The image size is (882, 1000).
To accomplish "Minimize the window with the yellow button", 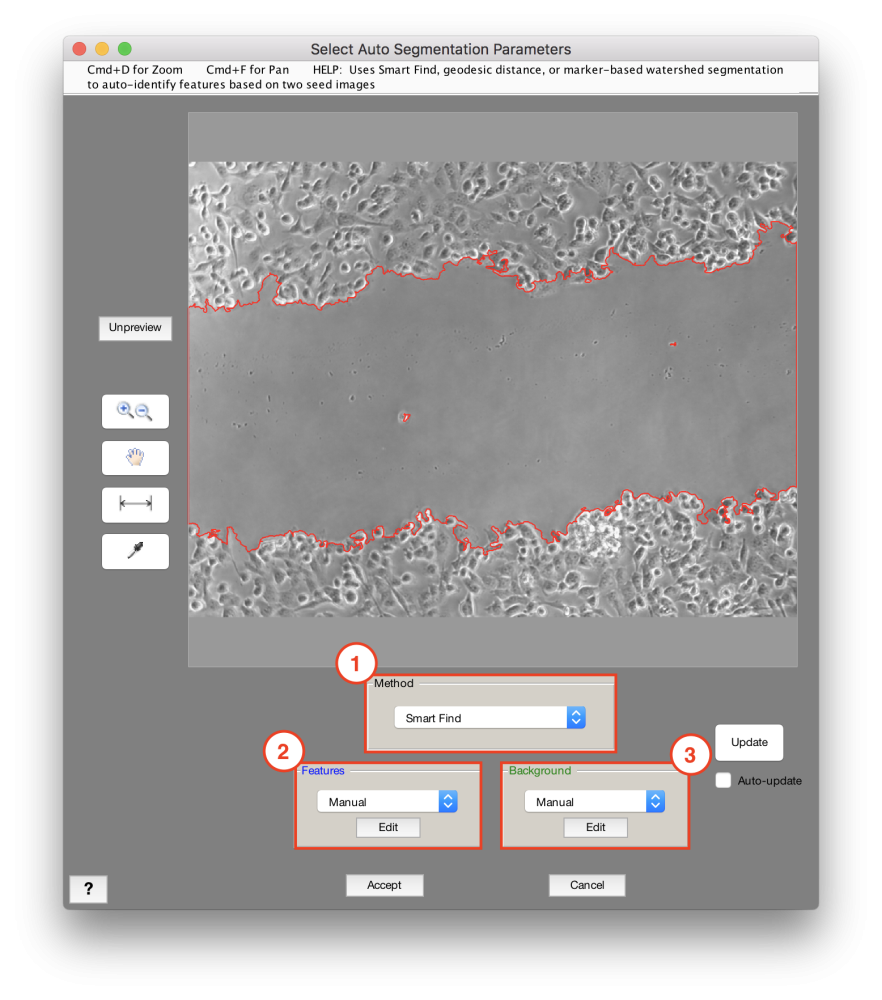I will (101, 47).
